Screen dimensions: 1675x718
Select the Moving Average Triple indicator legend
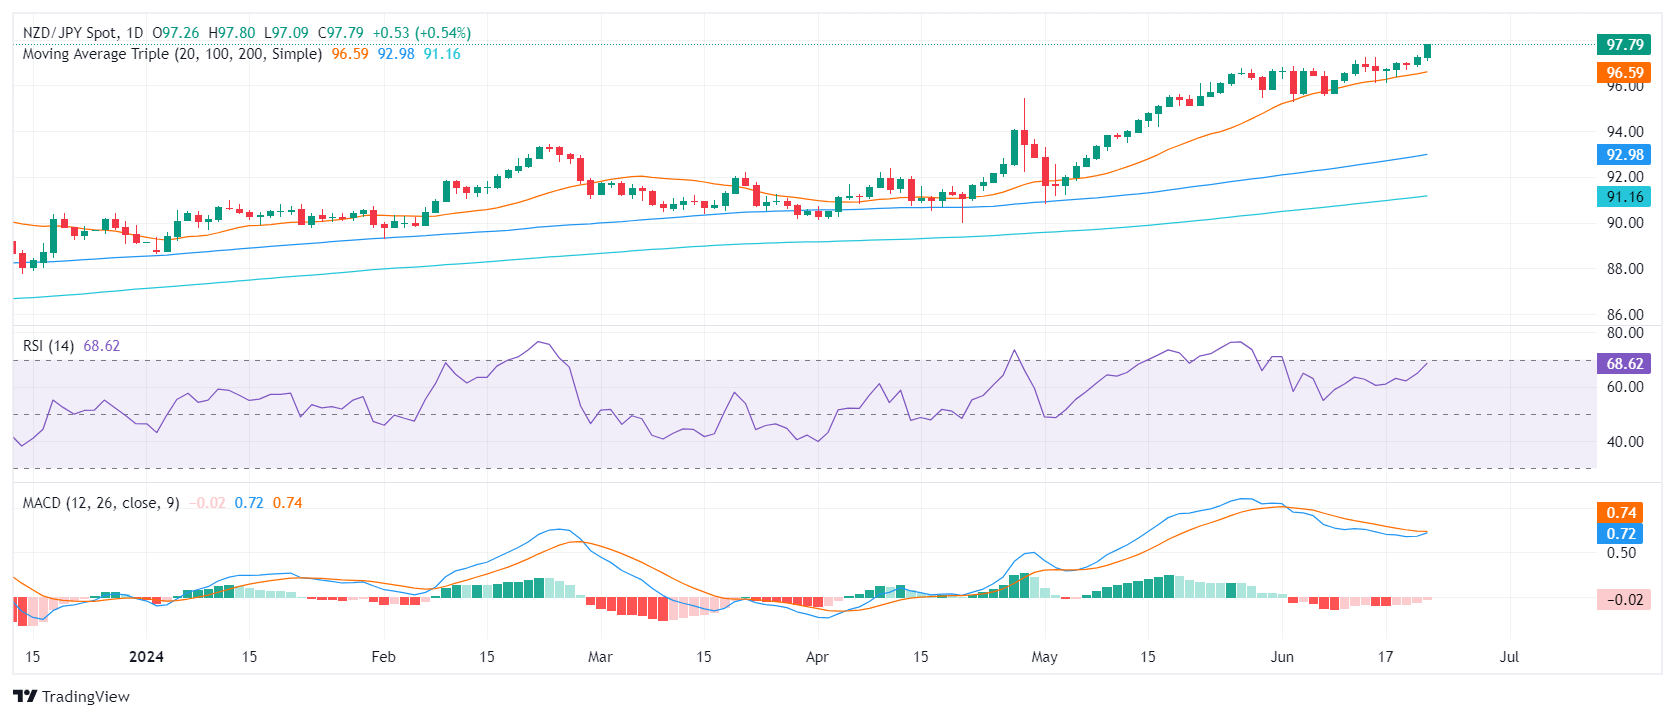click(x=172, y=54)
